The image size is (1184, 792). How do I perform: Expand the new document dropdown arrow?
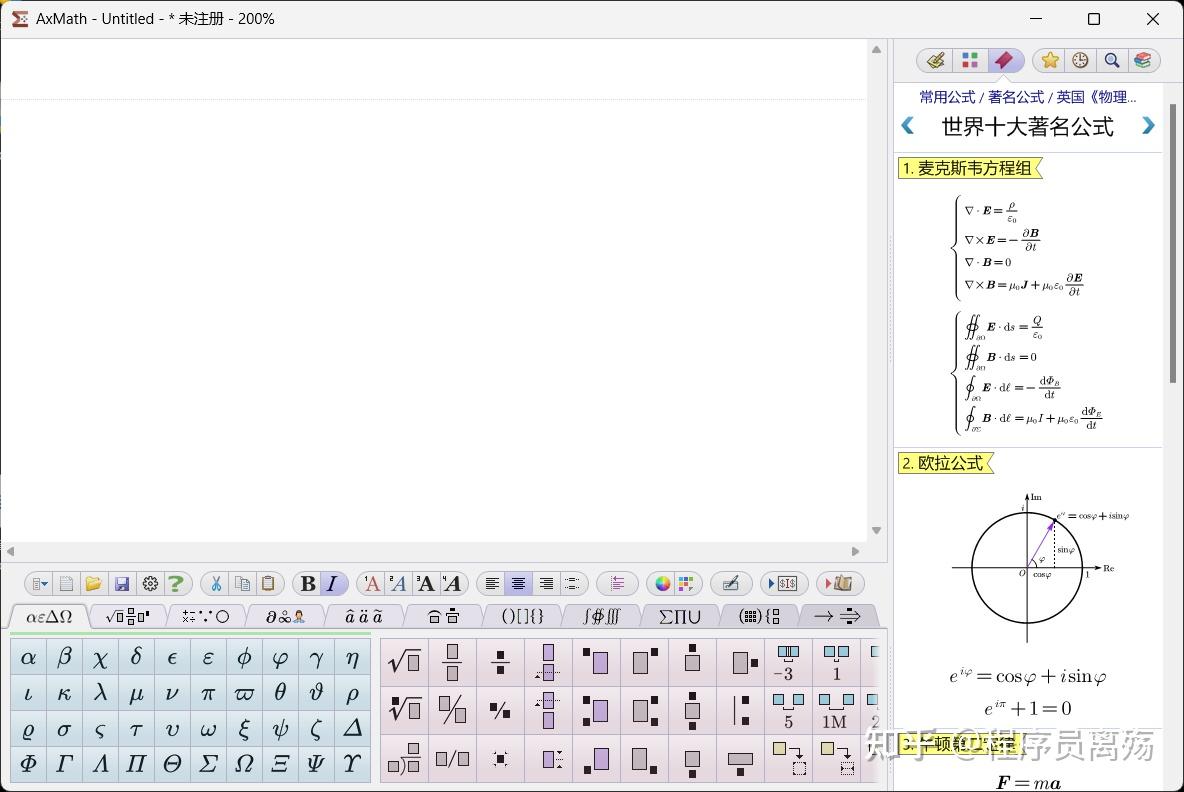click(x=44, y=583)
